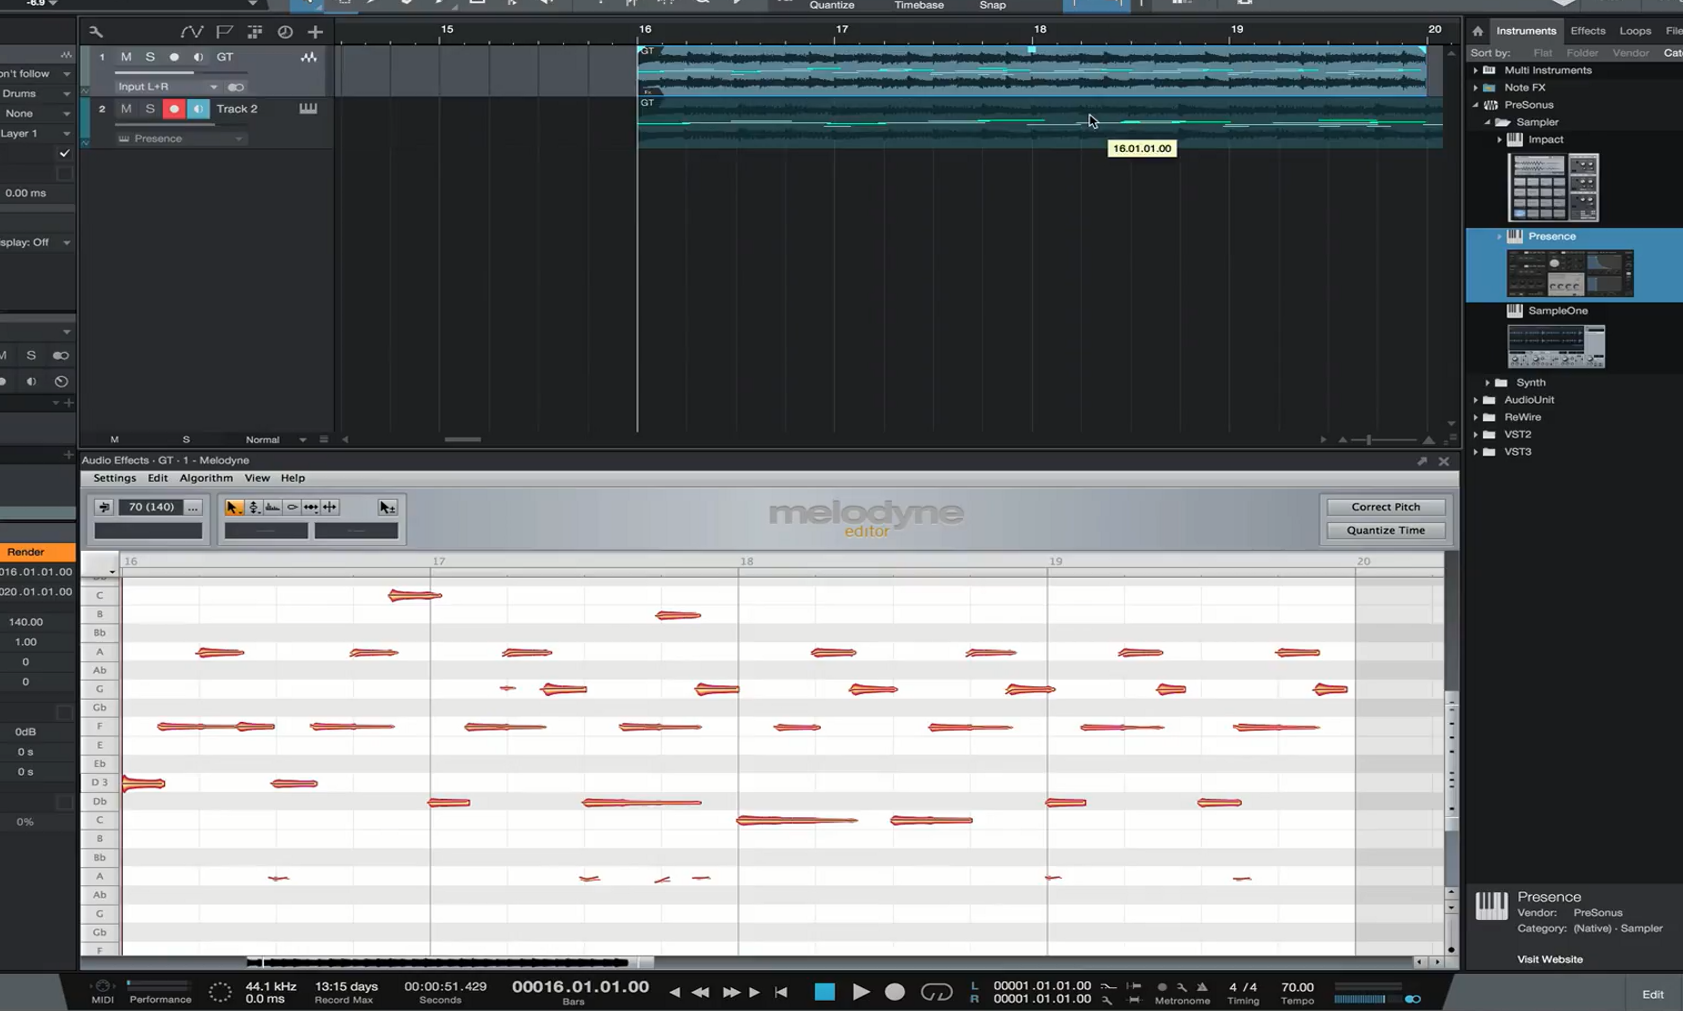The height and width of the screenshot is (1011, 1683).
Task: Start playback with the Play button
Action: 860,992
